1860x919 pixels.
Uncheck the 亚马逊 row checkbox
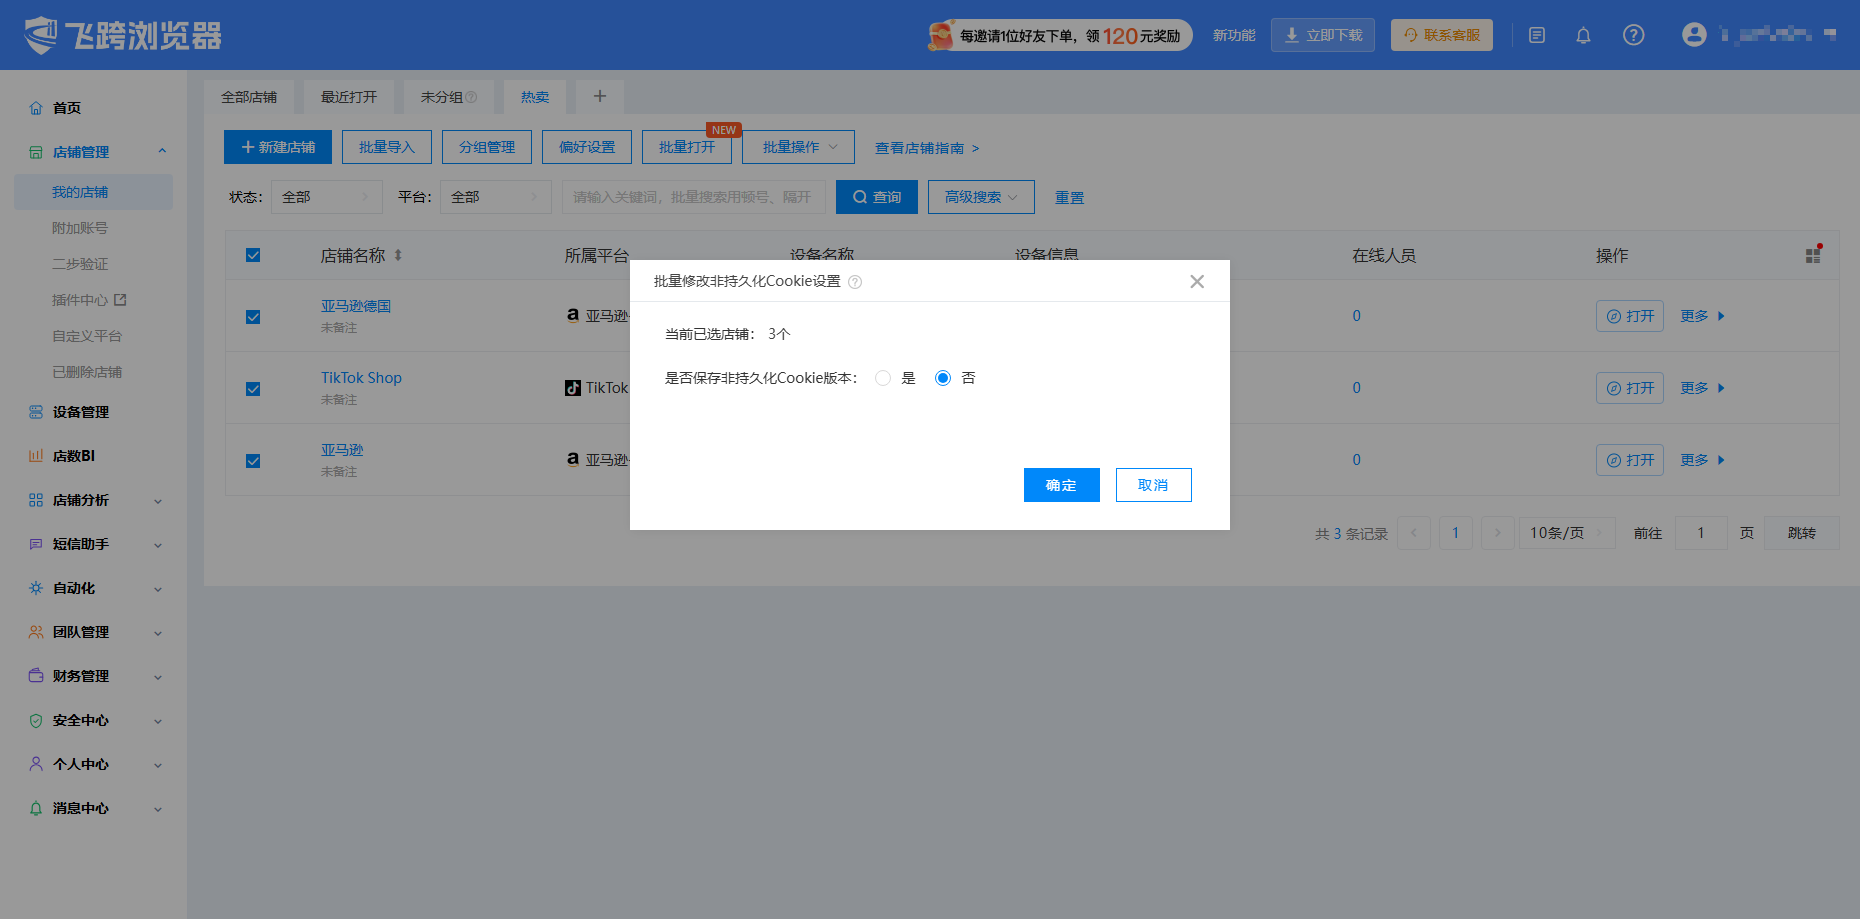[x=253, y=461]
